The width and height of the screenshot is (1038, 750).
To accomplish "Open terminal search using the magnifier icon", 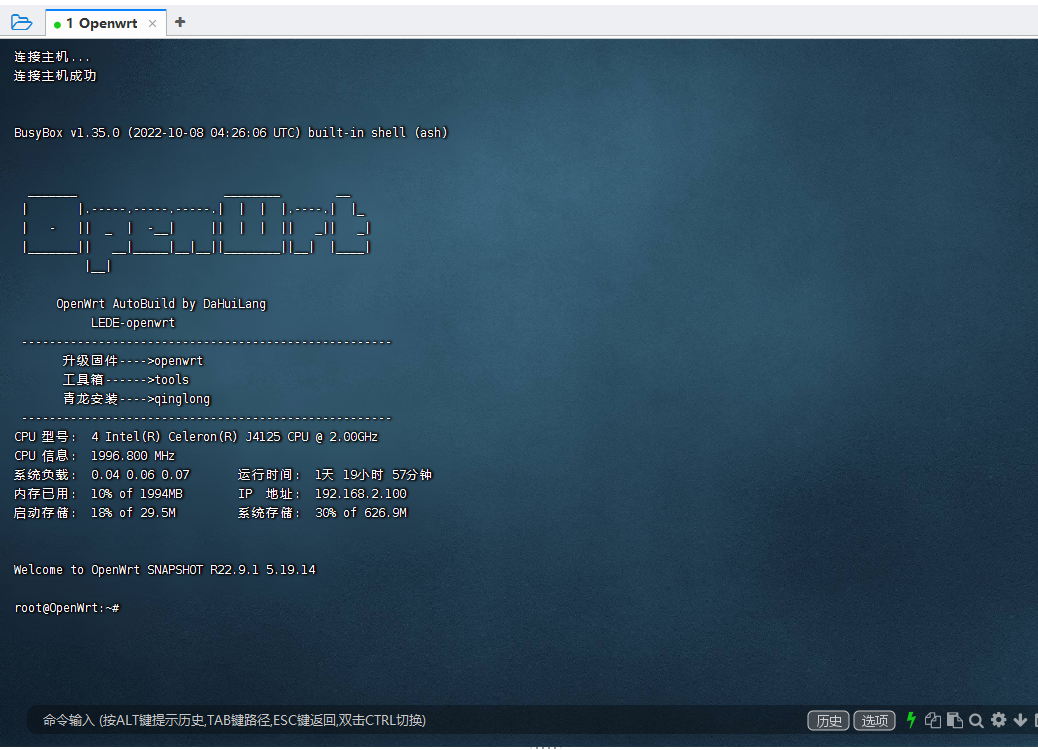I will point(976,720).
